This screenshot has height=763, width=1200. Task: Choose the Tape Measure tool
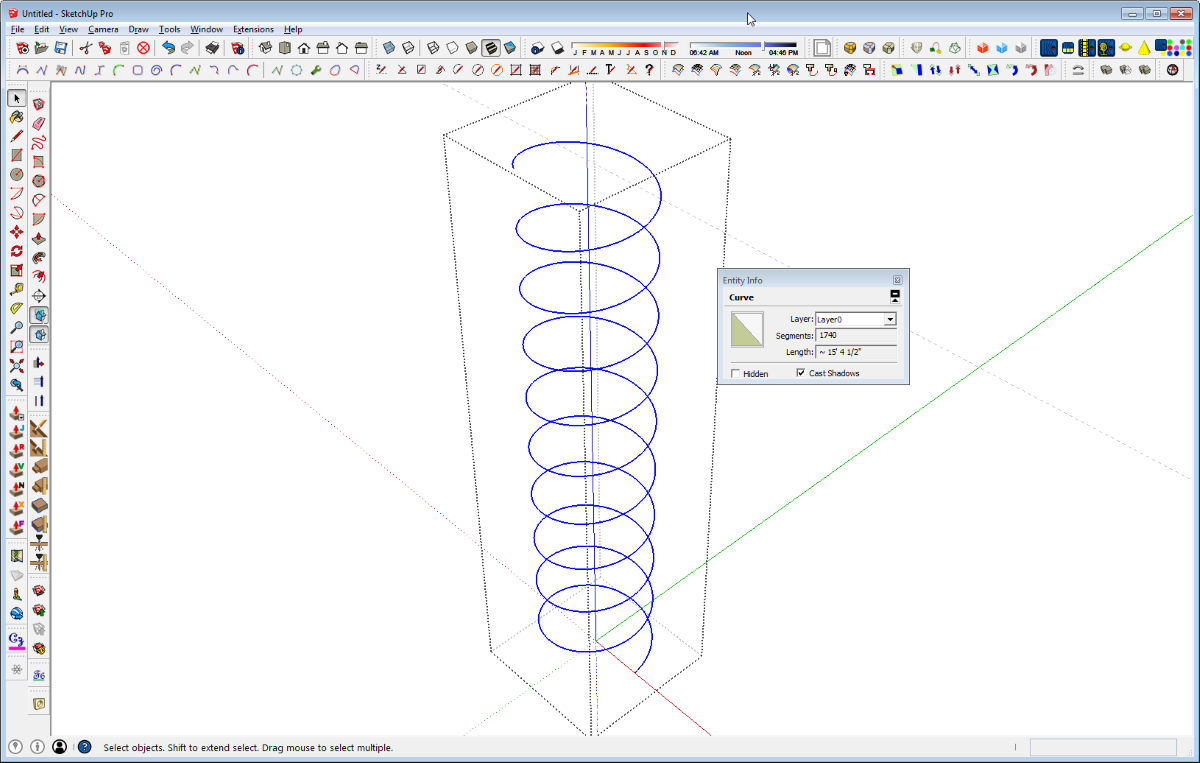click(x=17, y=289)
